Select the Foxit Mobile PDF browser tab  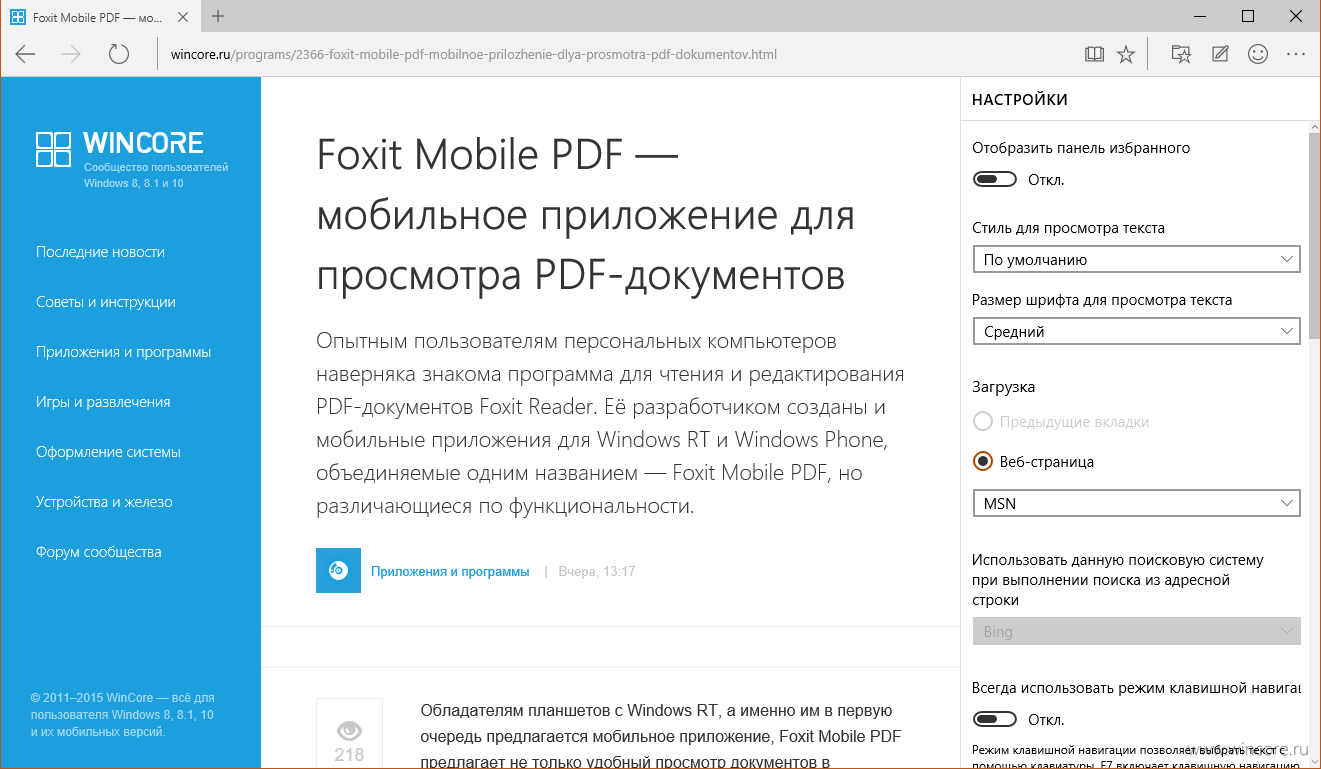click(x=100, y=17)
